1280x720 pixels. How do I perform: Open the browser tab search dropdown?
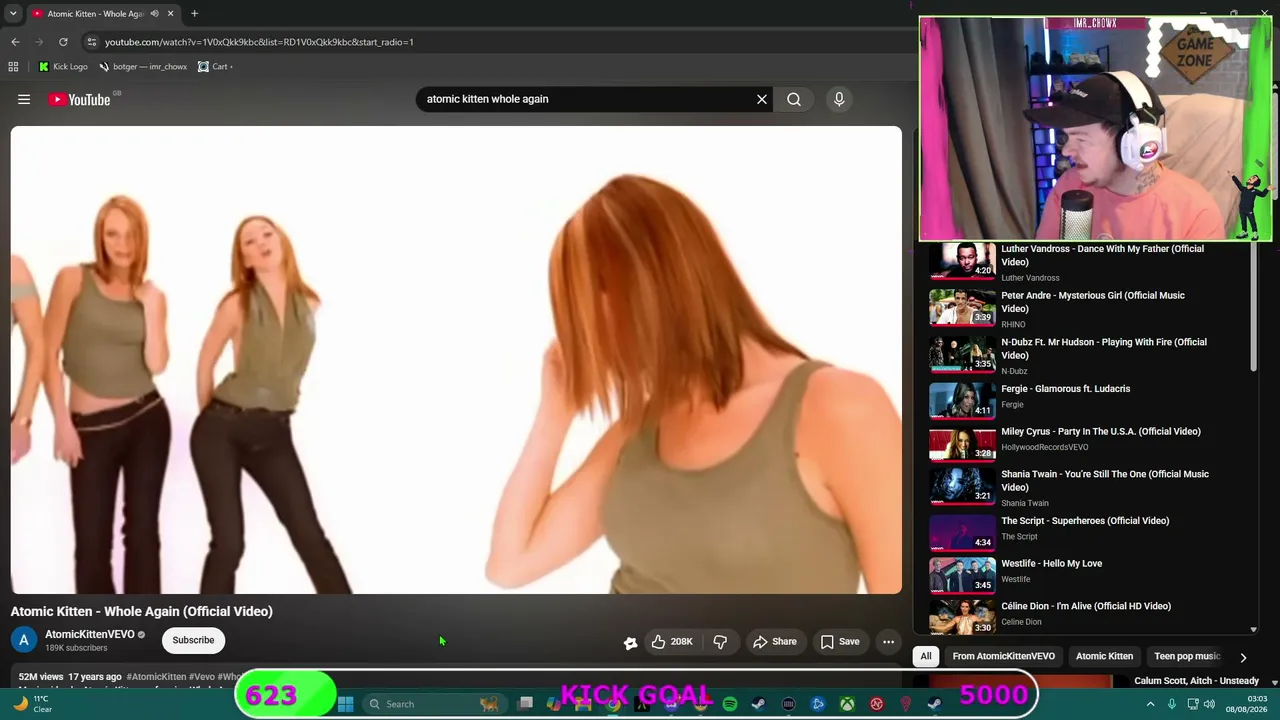pyautogui.click(x=13, y=14)
